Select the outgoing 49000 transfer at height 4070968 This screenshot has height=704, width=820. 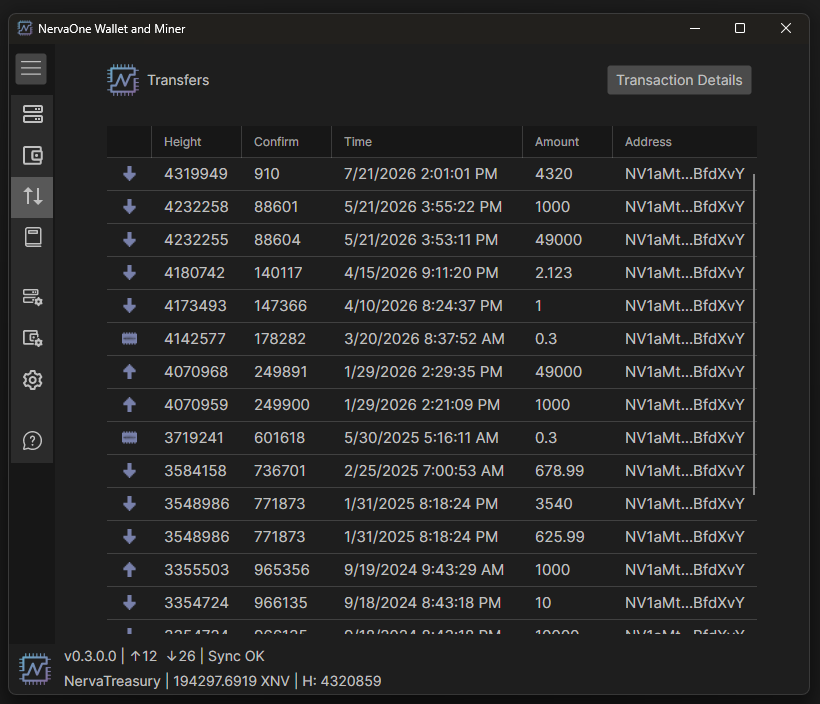pos(431,372)
